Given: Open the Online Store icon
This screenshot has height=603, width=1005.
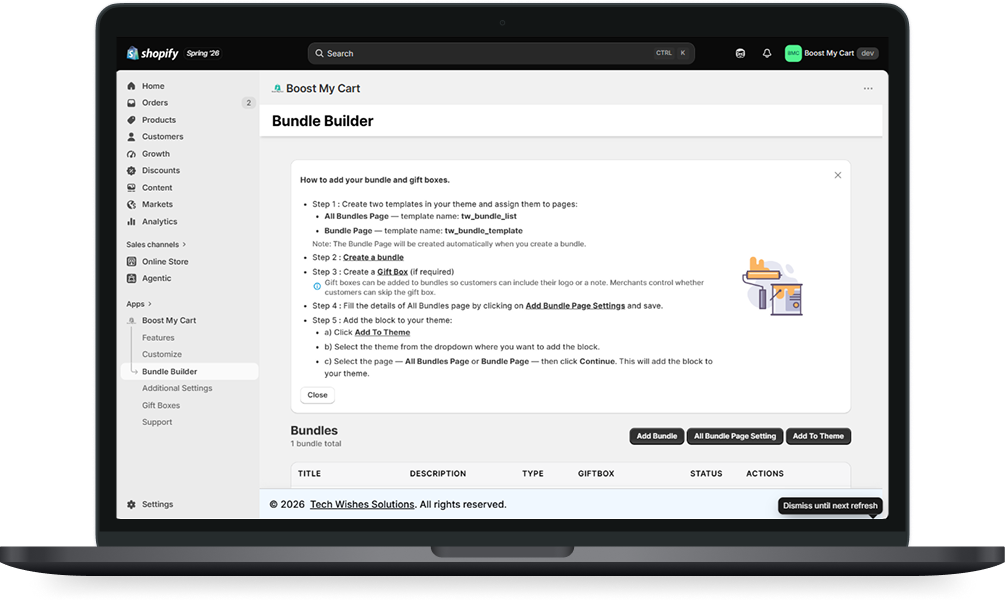Looking at the screenshot, I should (x=131, y=261).
